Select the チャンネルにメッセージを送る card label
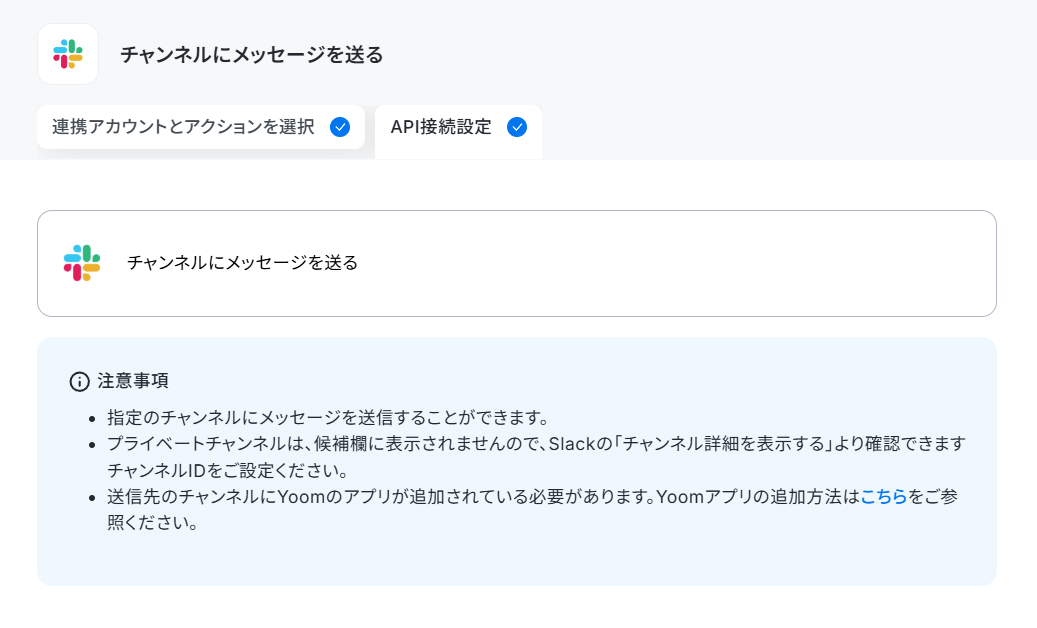The width and height of the screenshot is (1037, 628). click(242, 263)
